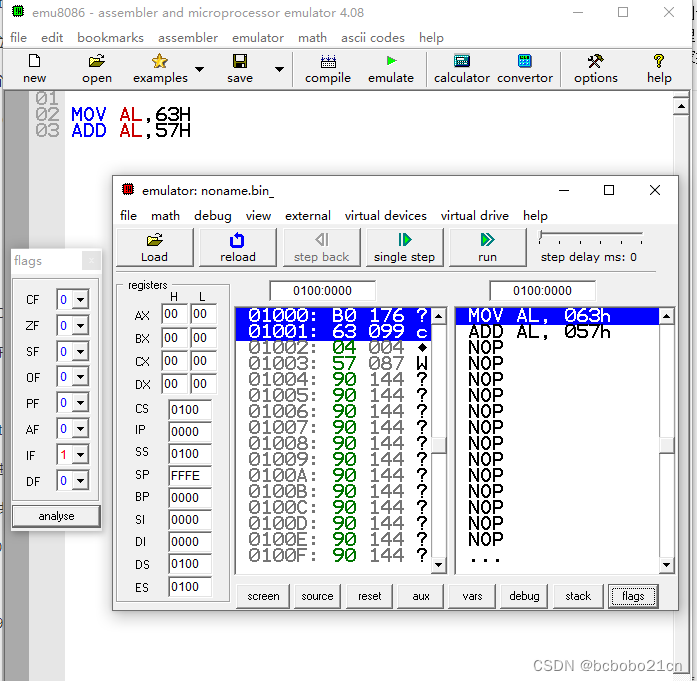Open the PF flag dropdown
Screen dimensions: 697x681
pyautogui.click(x=80, y=403)
